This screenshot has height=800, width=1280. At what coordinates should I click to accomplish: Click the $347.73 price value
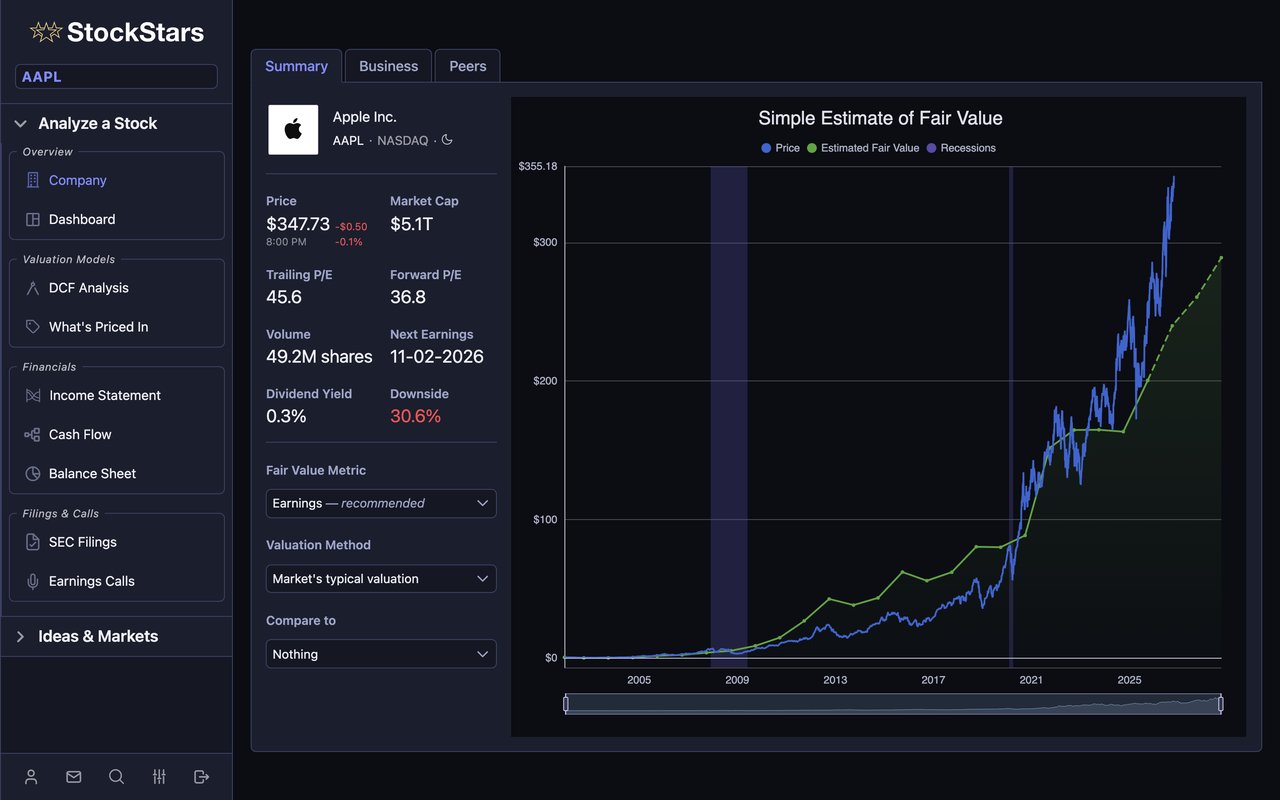tap(298, 224)
